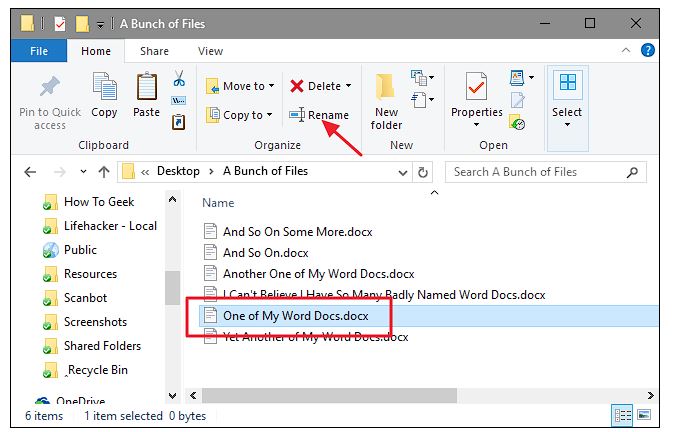Switch to Large icons view in status bar
The height and width of the screenshot is (432, 674).
[x=643, y=415]
